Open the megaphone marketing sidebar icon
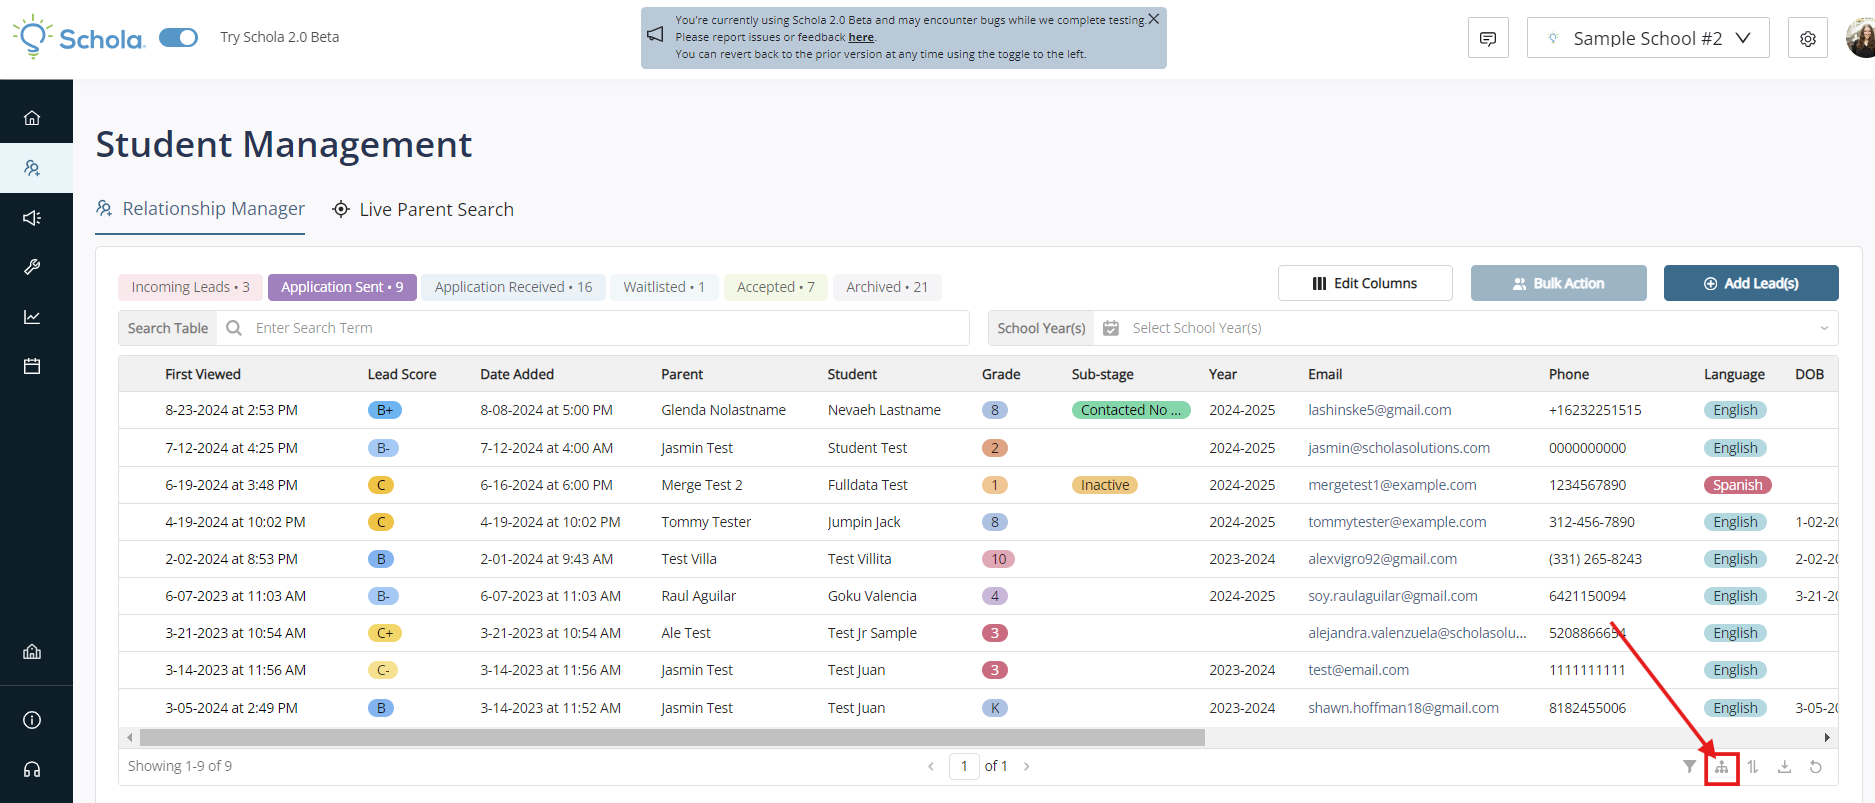 pyautogui.click(x=32, y=218)
